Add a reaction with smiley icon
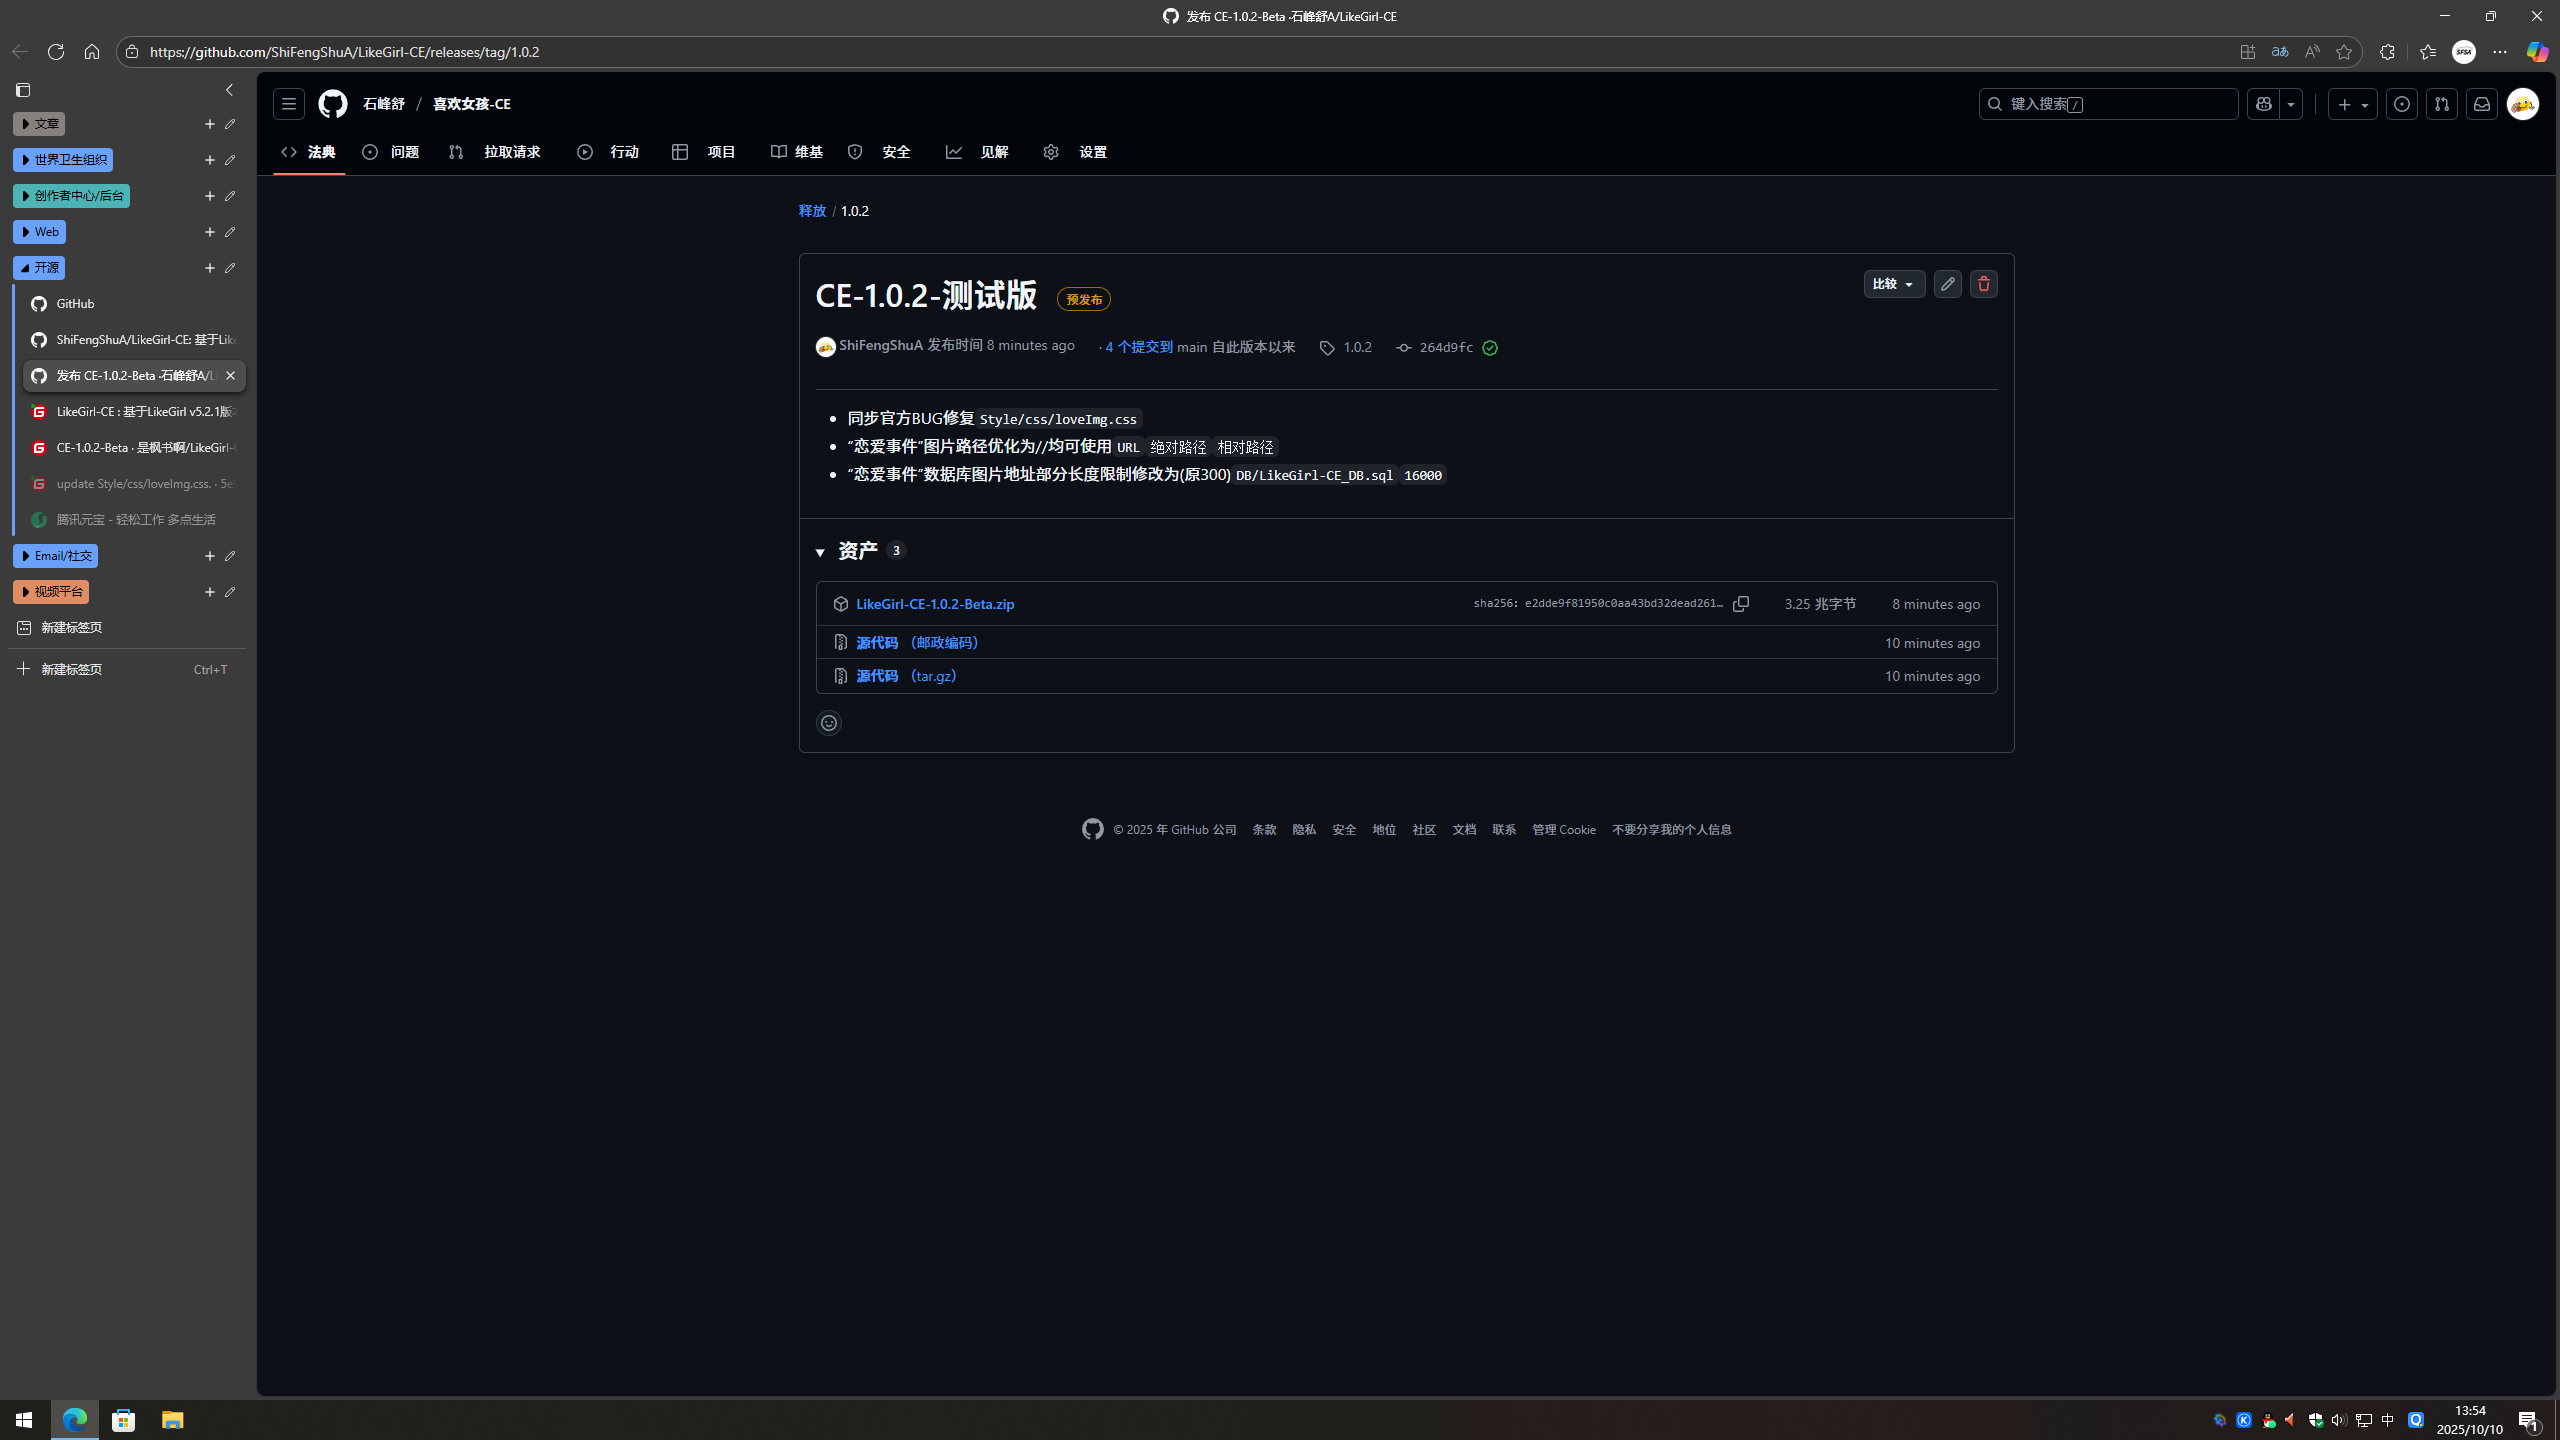The height and width of the screenshot is (1440, 2560). 829,723
